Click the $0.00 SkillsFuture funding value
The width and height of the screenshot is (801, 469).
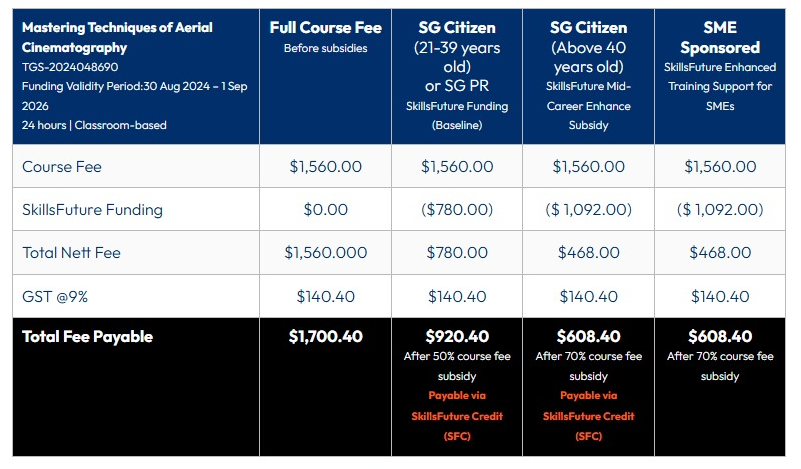[x=324, y=210]
